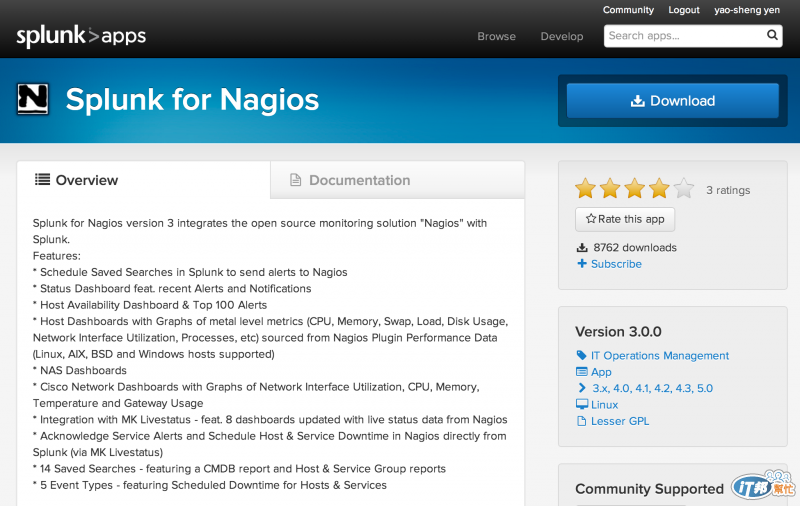Click the 3 ratings text
Viewport: 800px width, 506px height.
point(728,190)
